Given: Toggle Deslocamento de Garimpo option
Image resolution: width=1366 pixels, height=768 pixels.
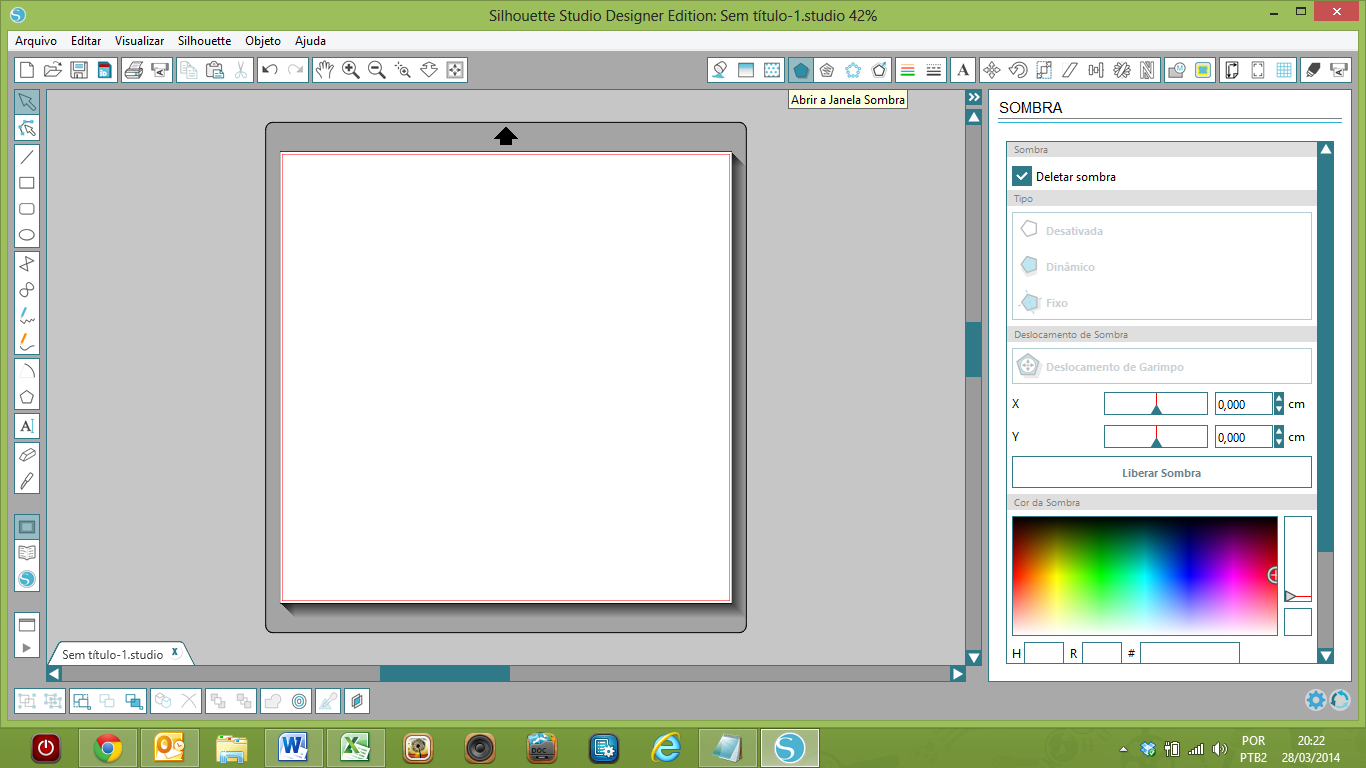Looking at the screenshot, I should (x=1161, y=366).
